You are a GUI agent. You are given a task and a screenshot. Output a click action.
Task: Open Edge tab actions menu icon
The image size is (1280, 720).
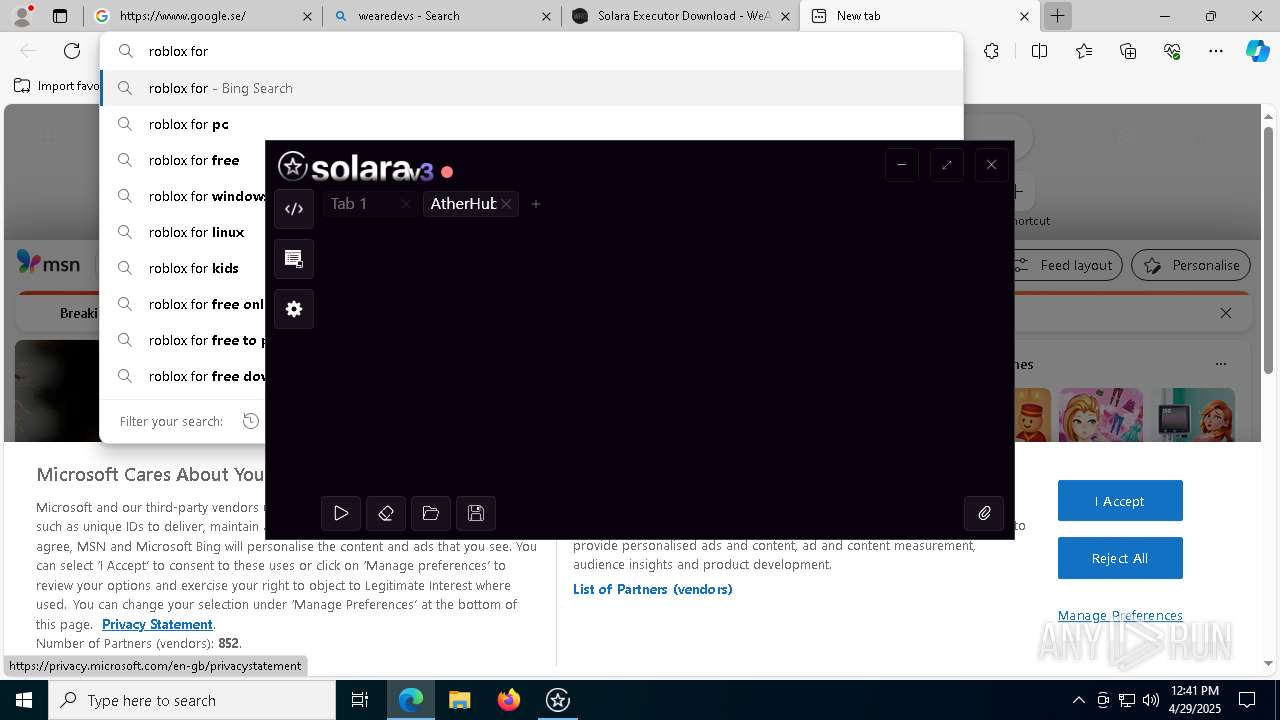click(60, 16)
